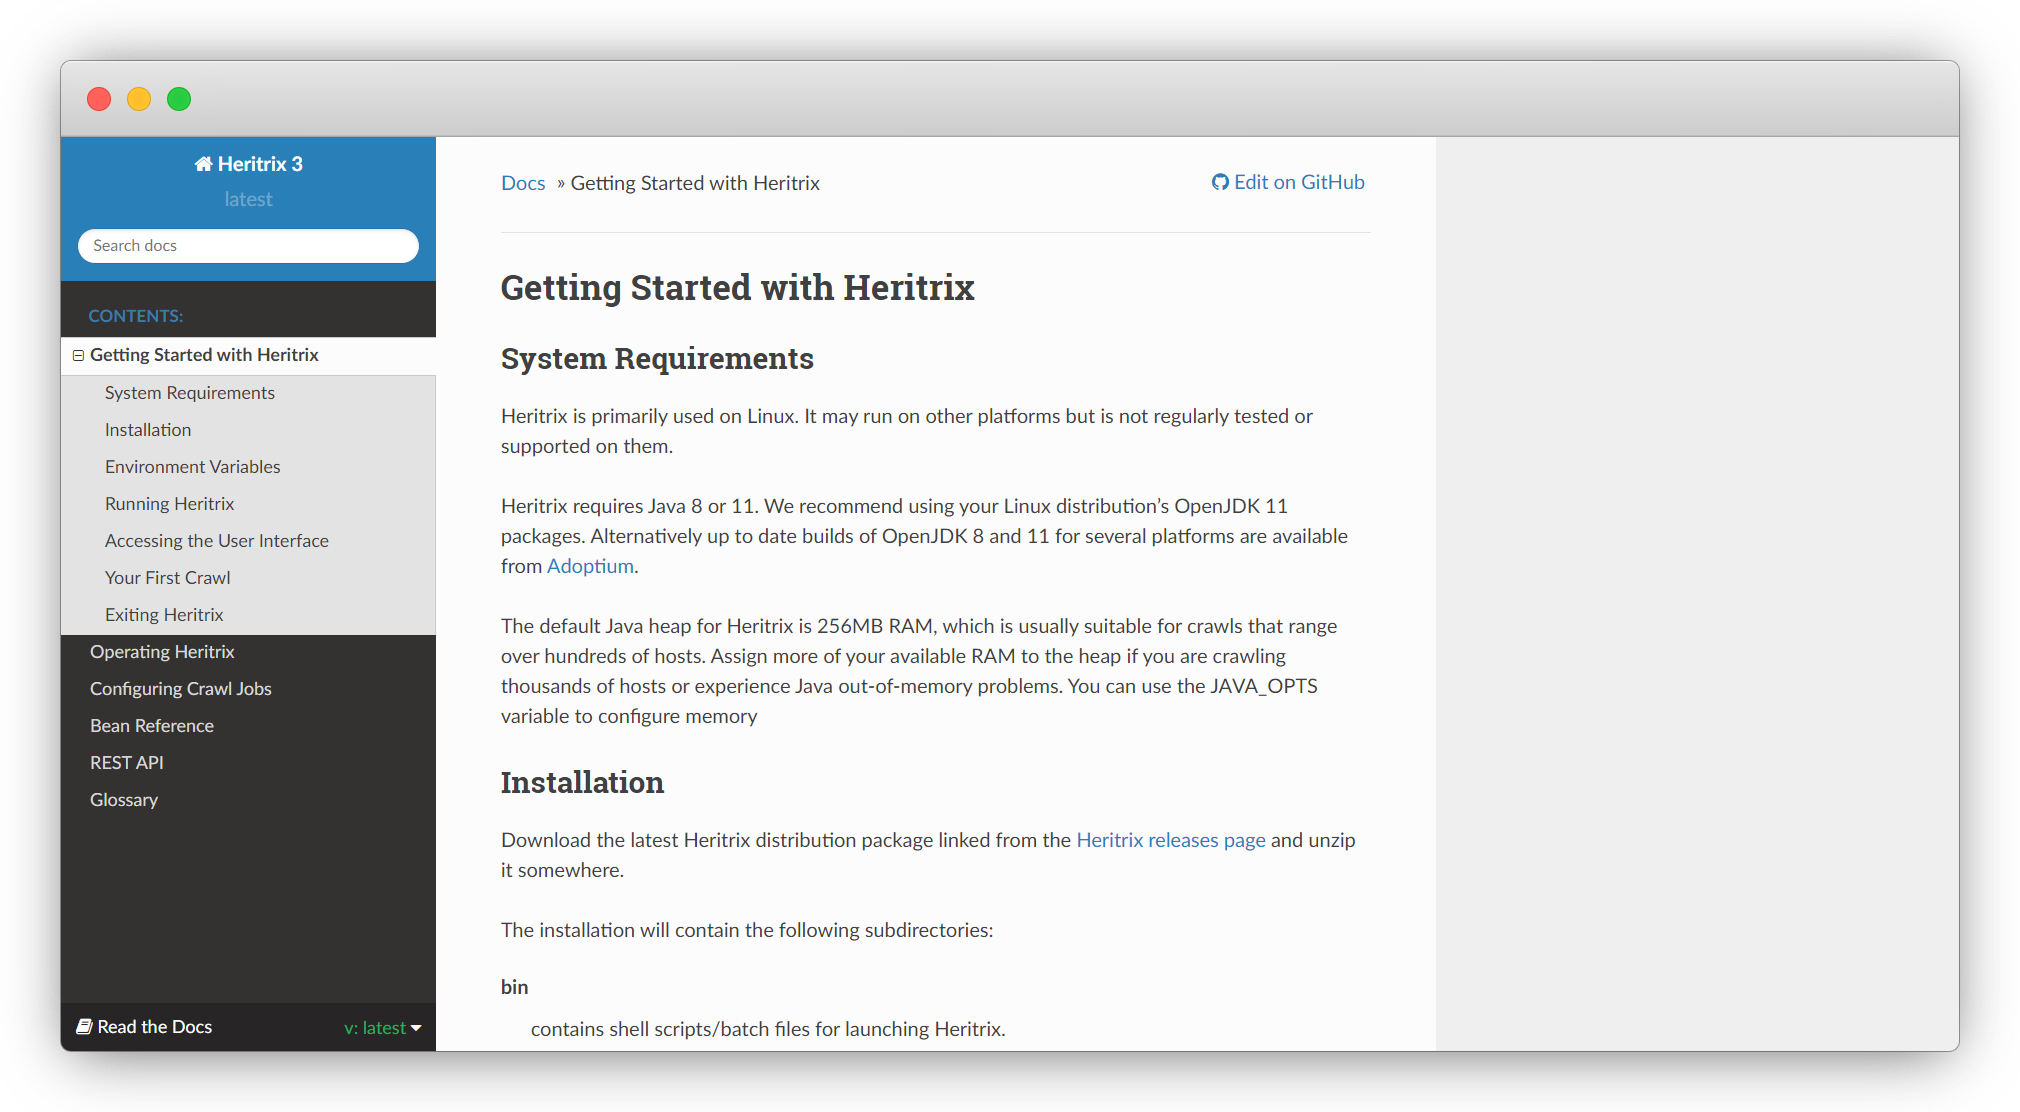Click the bin directory term

point(515,987)
